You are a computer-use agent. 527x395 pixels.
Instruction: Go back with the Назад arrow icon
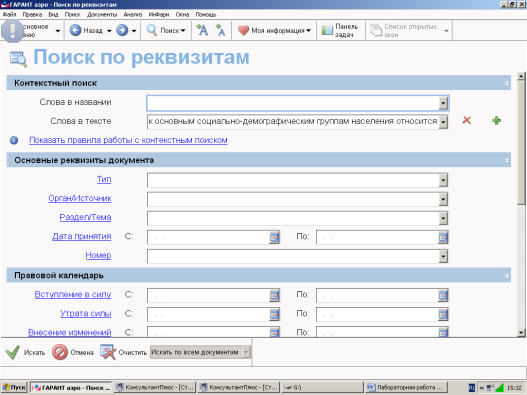click(75, 30)
